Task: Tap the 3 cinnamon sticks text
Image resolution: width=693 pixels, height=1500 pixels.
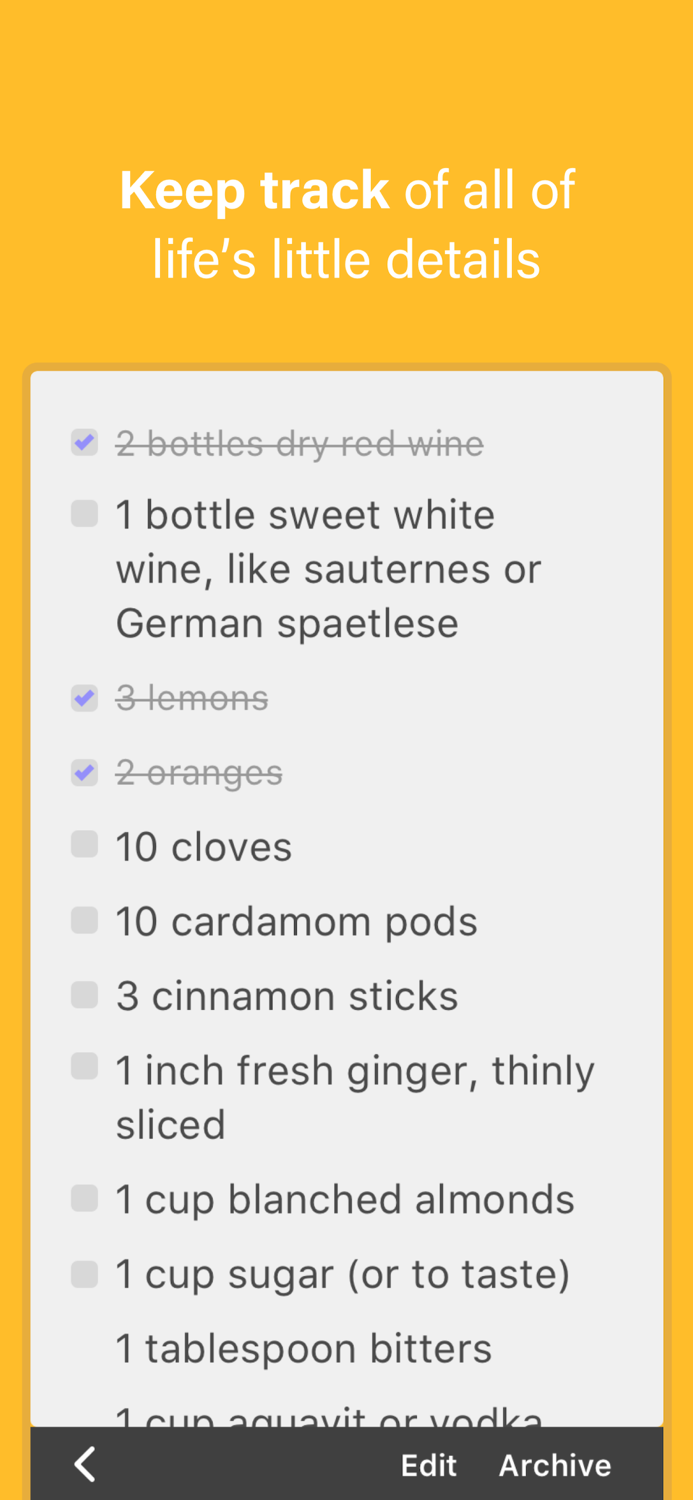Action: 287,996
